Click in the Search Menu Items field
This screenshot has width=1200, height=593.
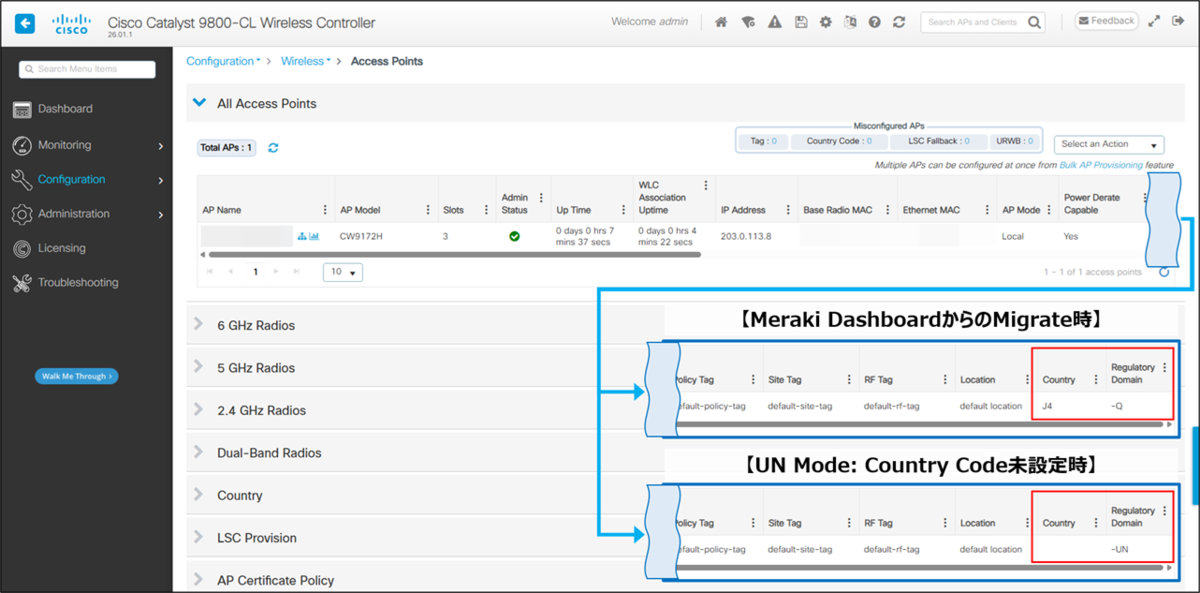tap(87, 69)
